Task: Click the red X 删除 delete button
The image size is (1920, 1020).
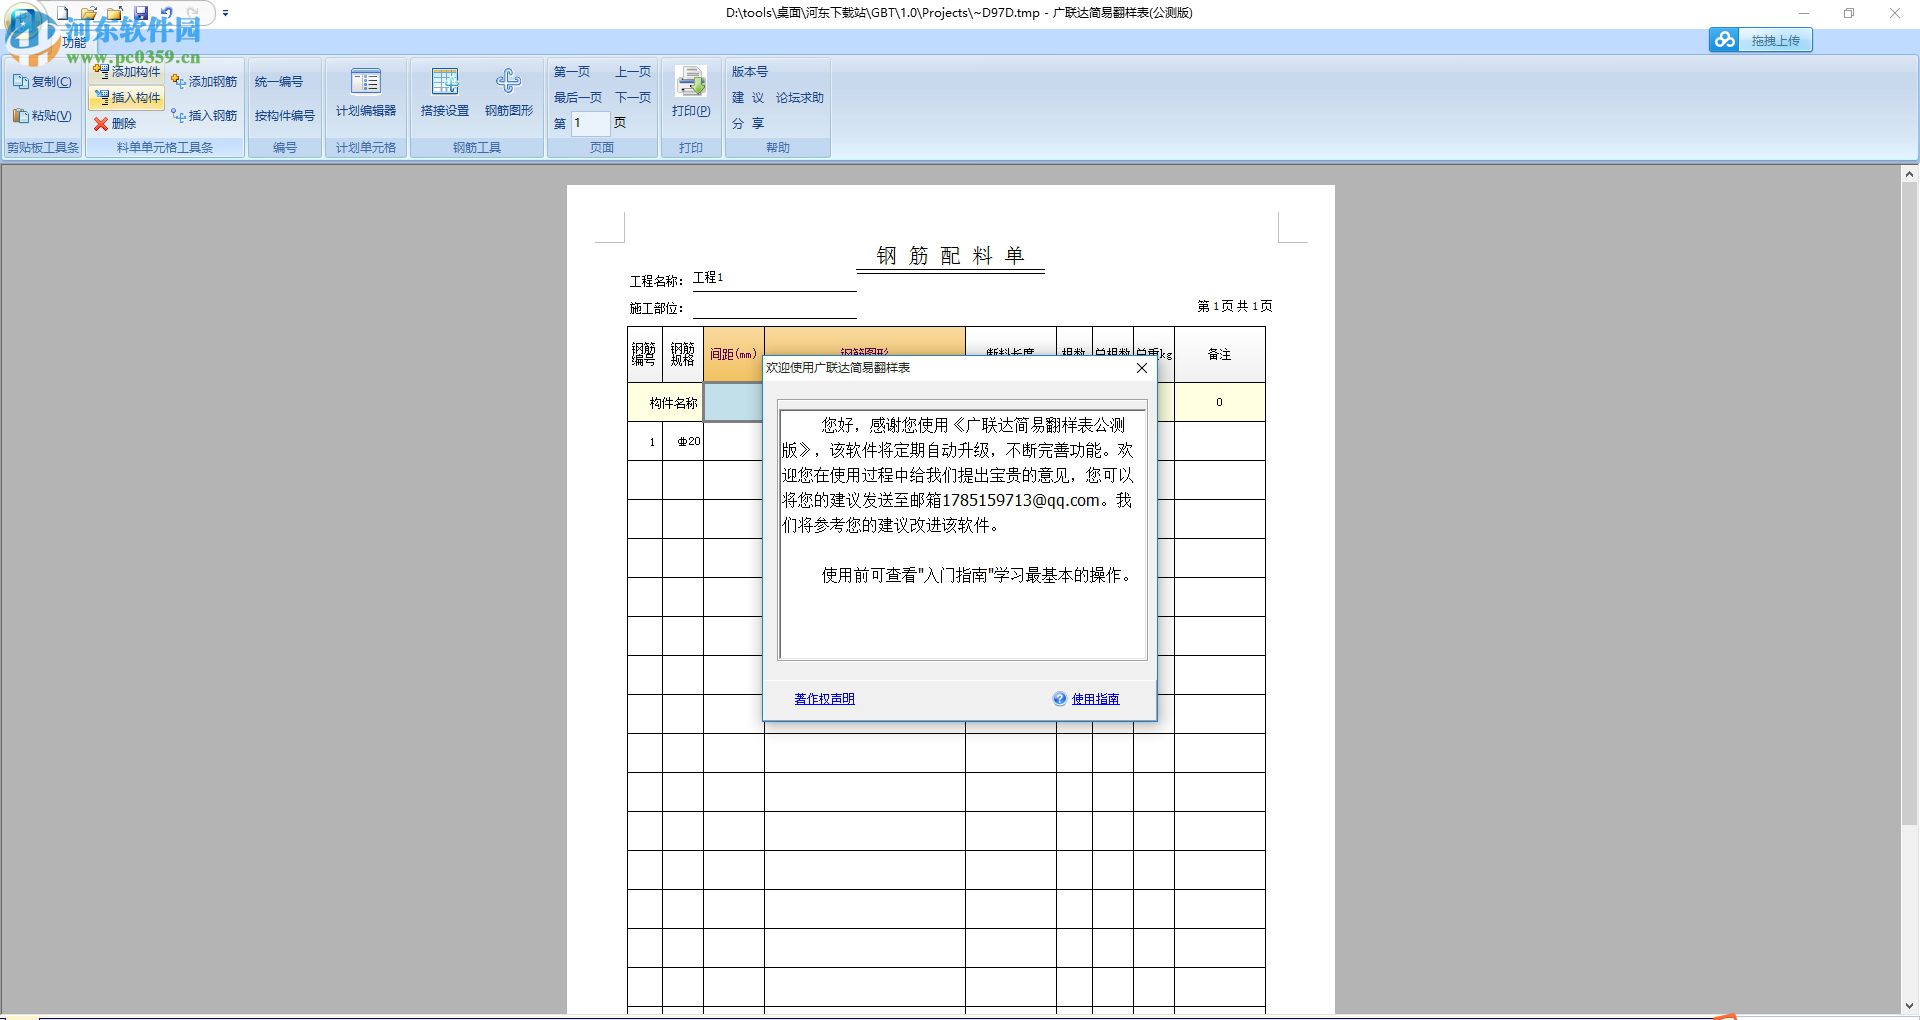Action: [115, 124]
